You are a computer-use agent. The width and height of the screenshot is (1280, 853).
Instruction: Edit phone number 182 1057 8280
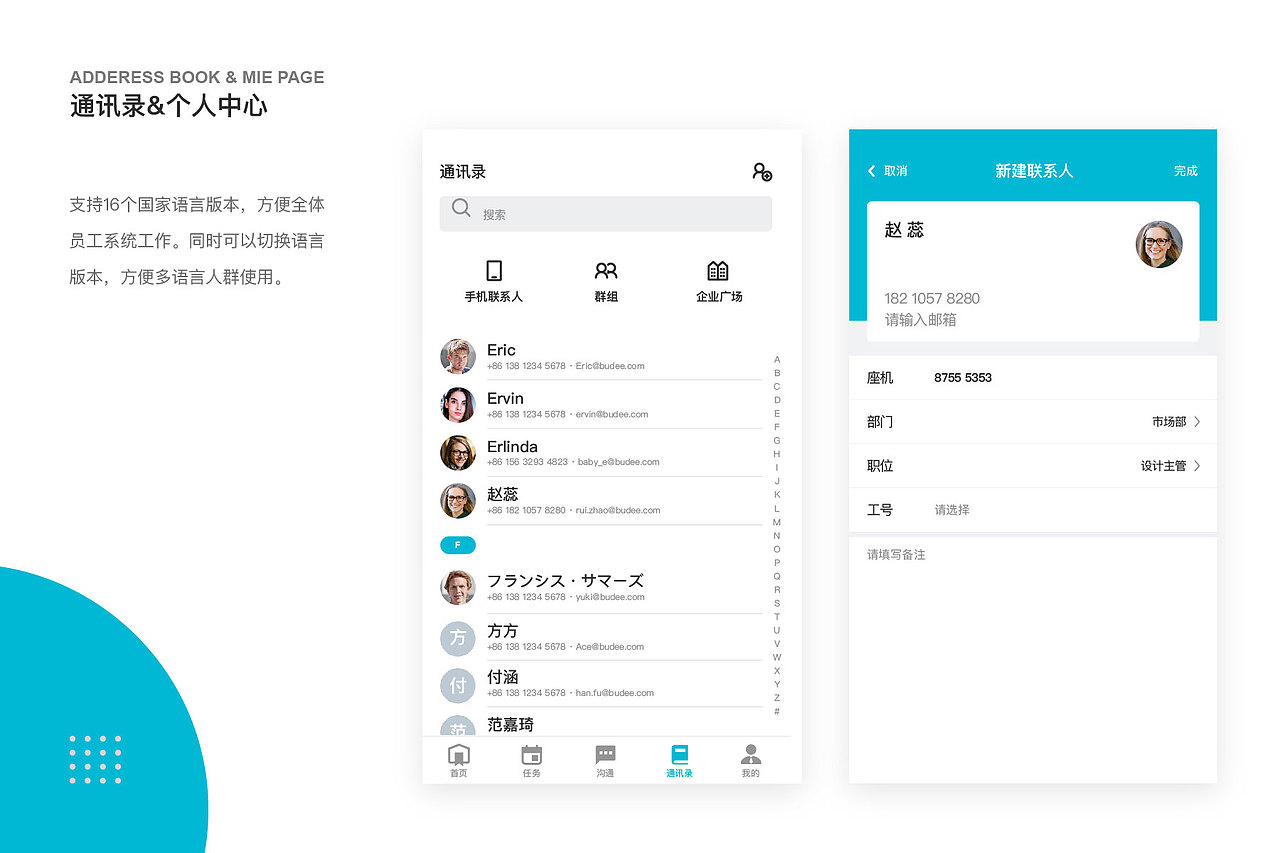coord(932,298)
